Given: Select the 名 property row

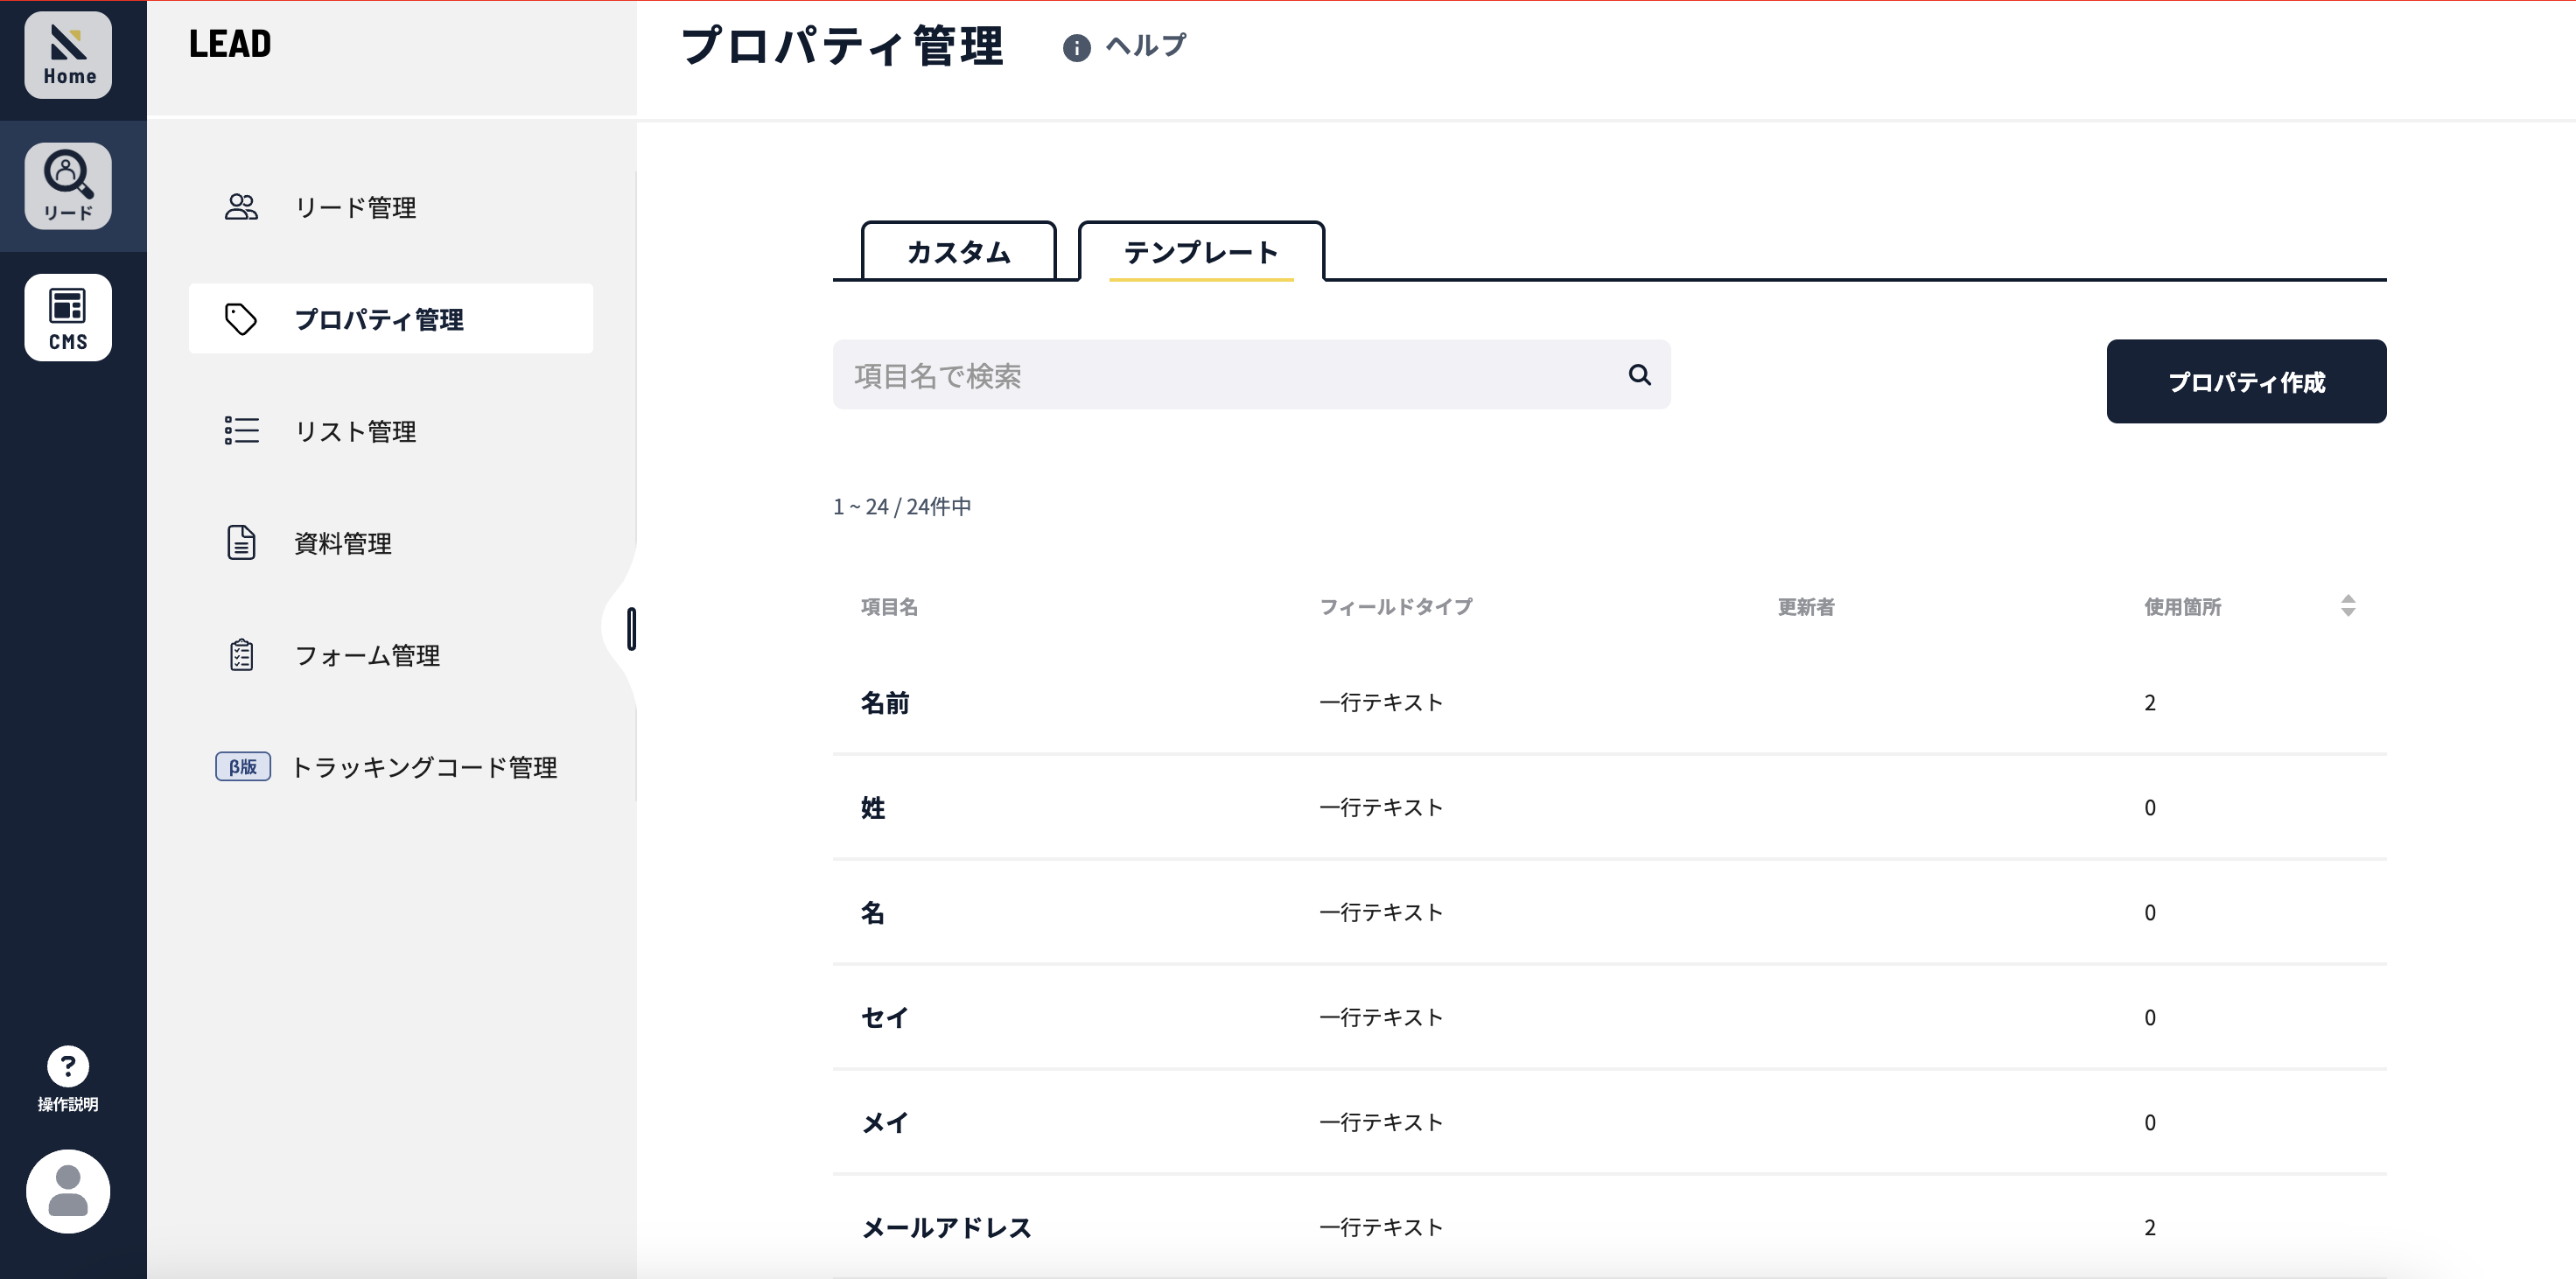Looking at the screenshot, I should tap(1609, 912).
